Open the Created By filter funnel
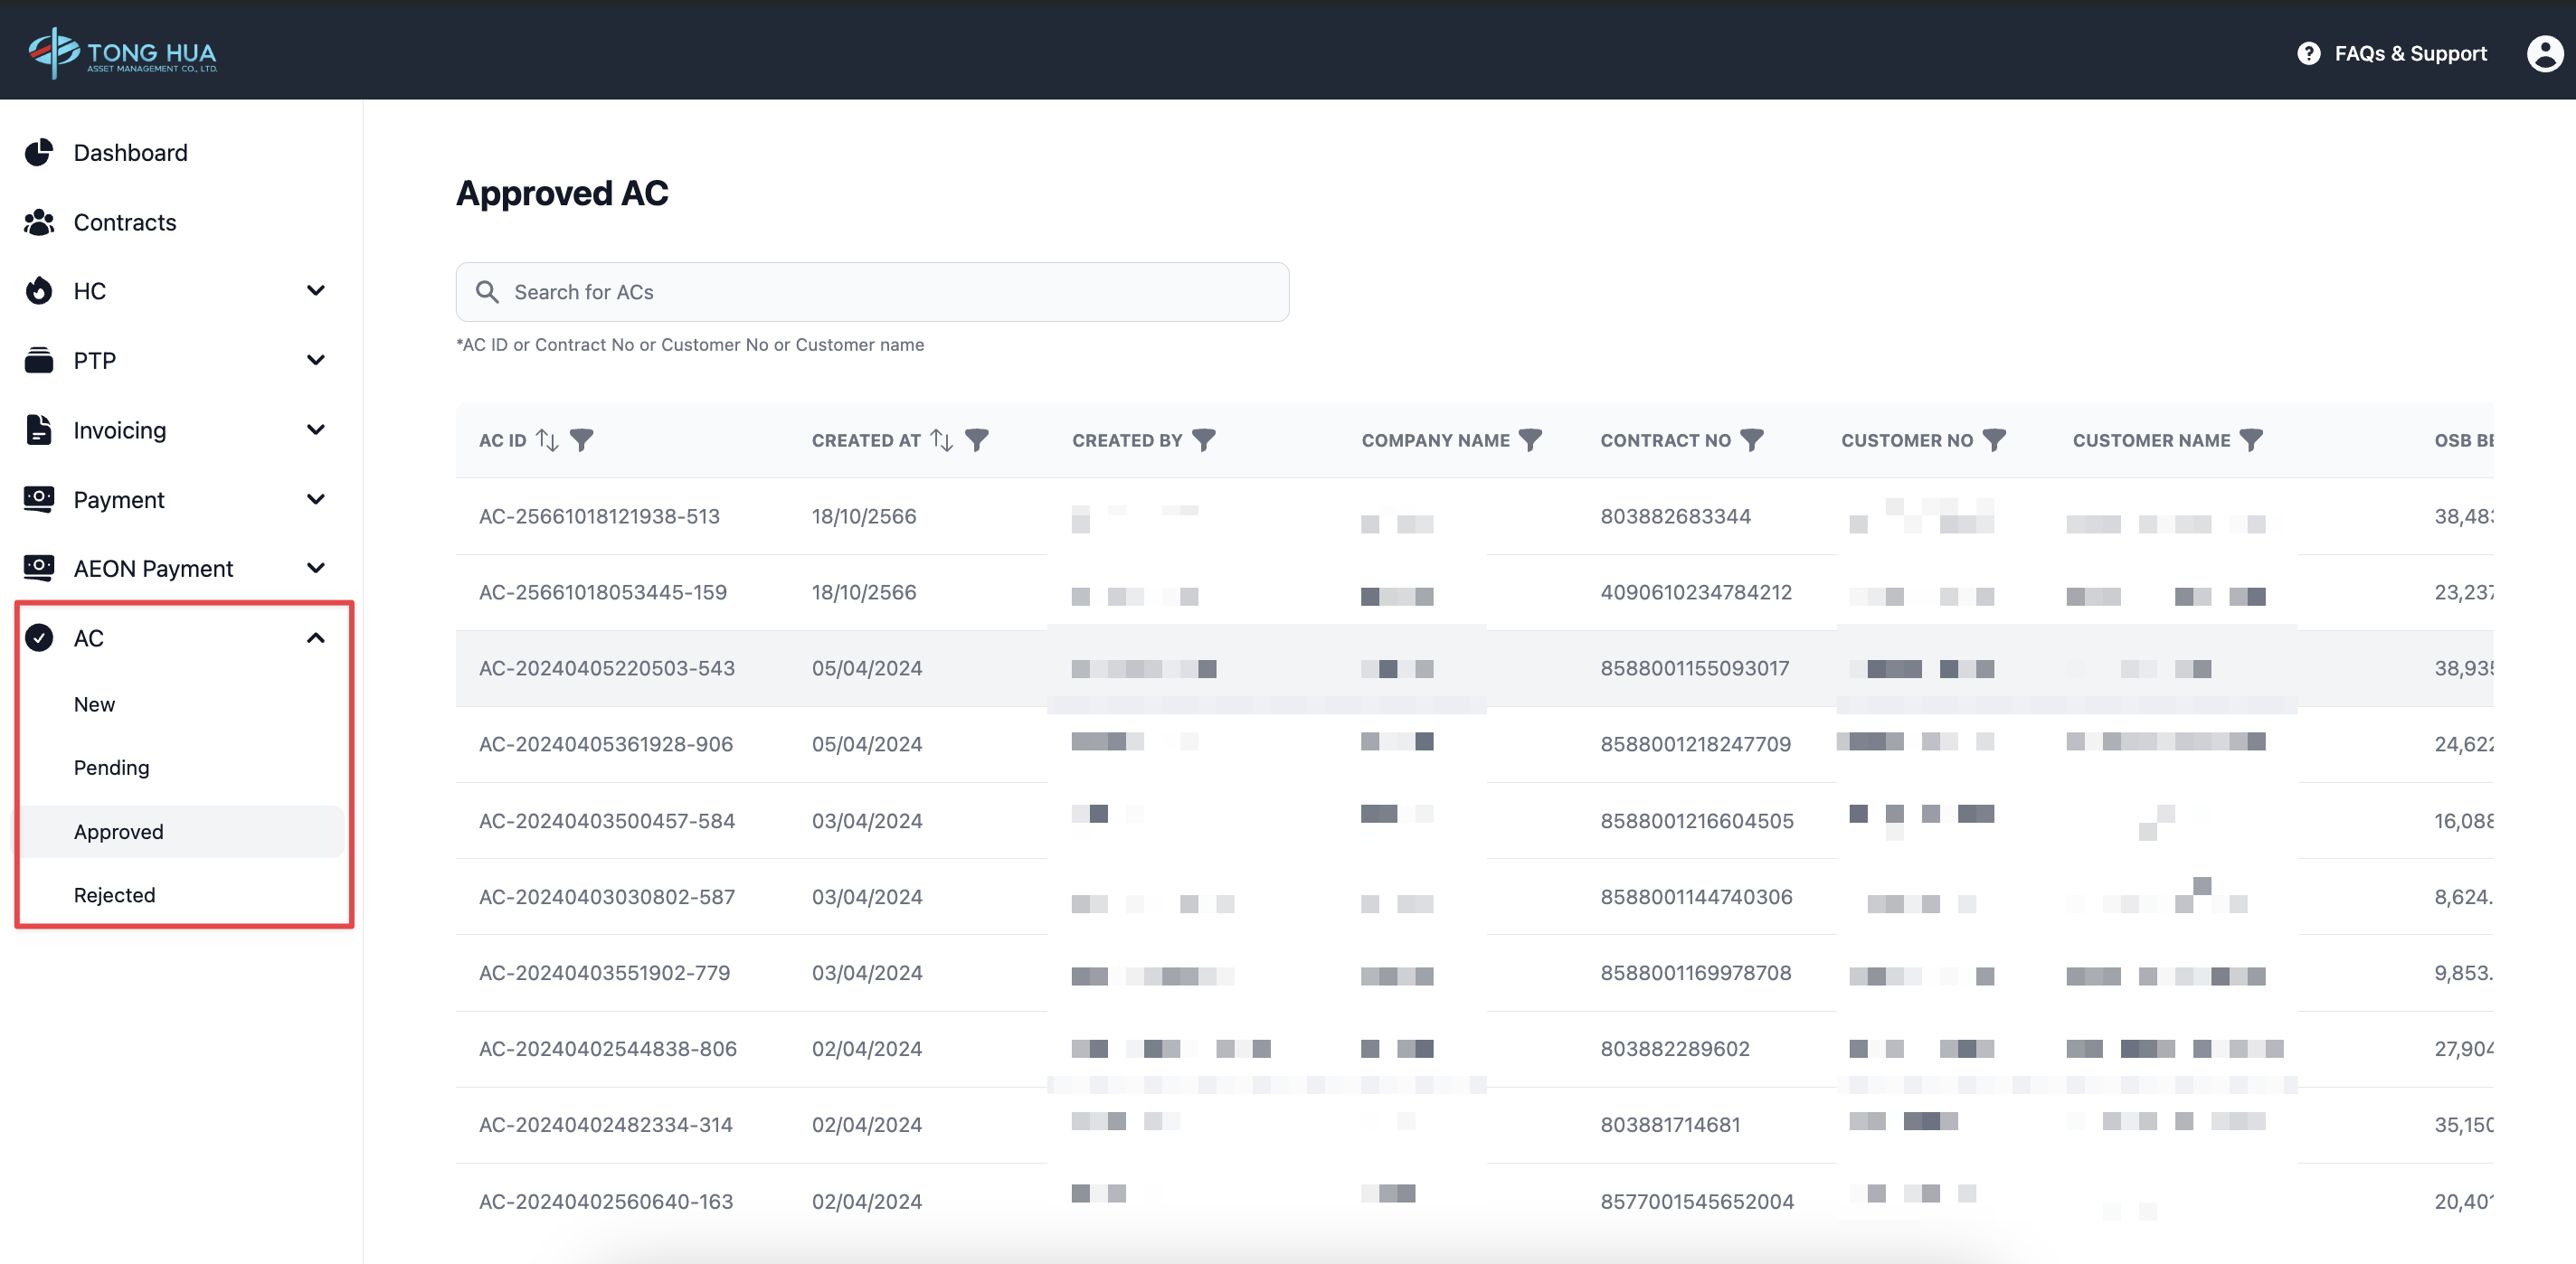2576x1264 pixels. (x=1204, y=440)
